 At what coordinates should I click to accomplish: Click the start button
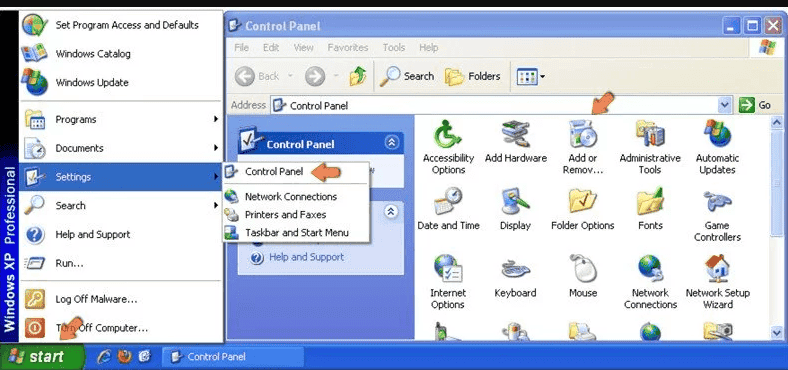tap(41, 357)
